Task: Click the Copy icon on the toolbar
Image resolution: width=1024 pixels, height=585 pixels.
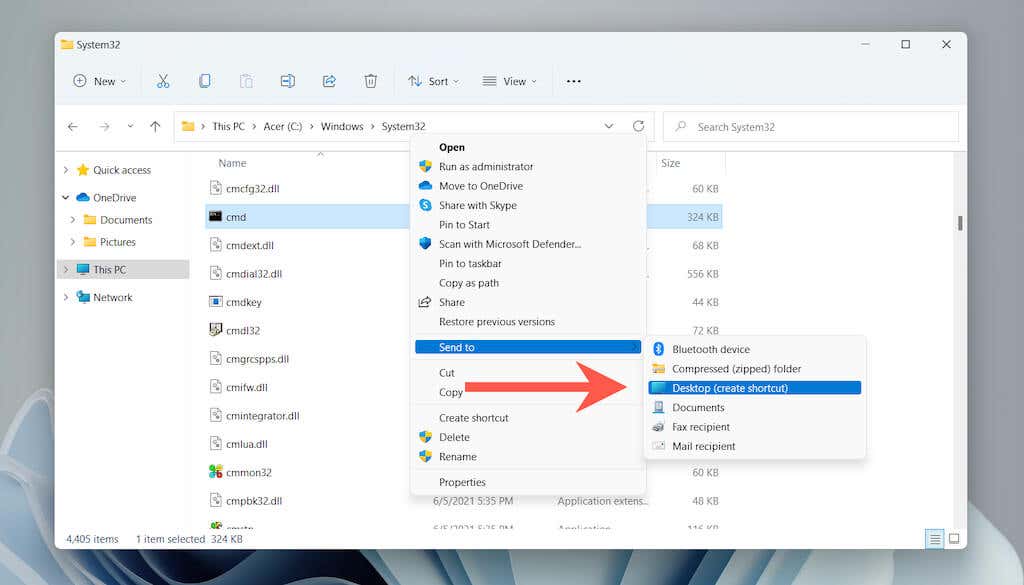Action: pyautogui.click(x=204, y=81)
